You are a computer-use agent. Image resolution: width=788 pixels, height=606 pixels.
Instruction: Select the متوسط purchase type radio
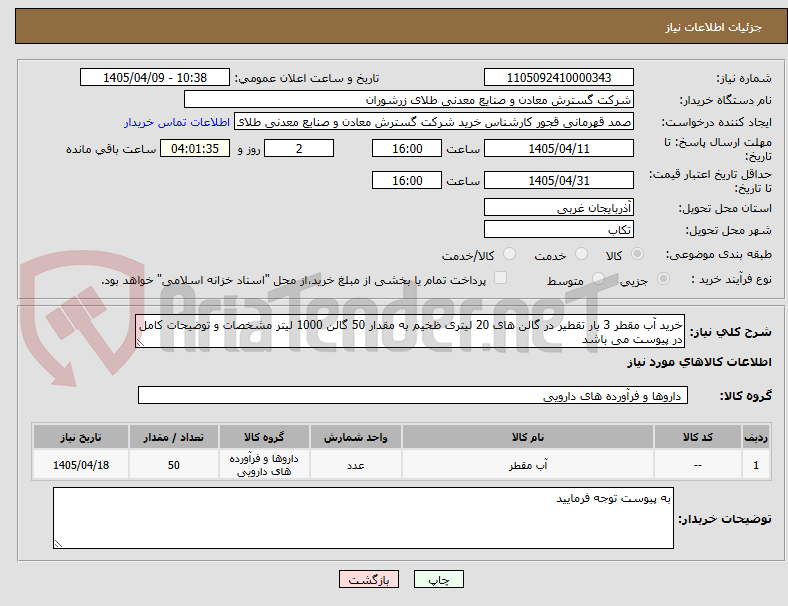[x=598, y=279]
